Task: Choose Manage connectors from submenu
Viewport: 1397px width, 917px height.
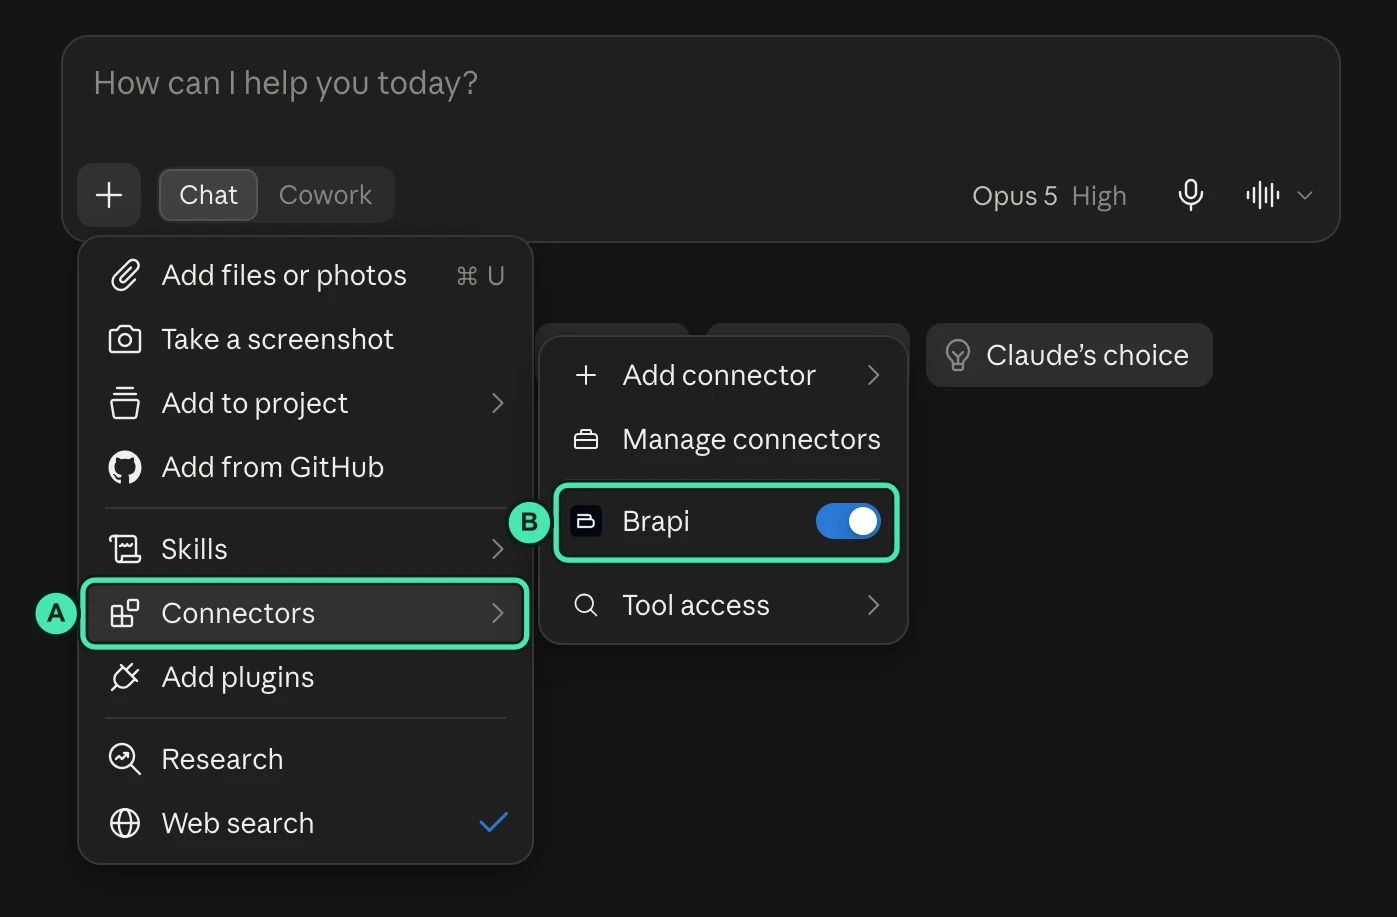Action: tap(727, 439)
